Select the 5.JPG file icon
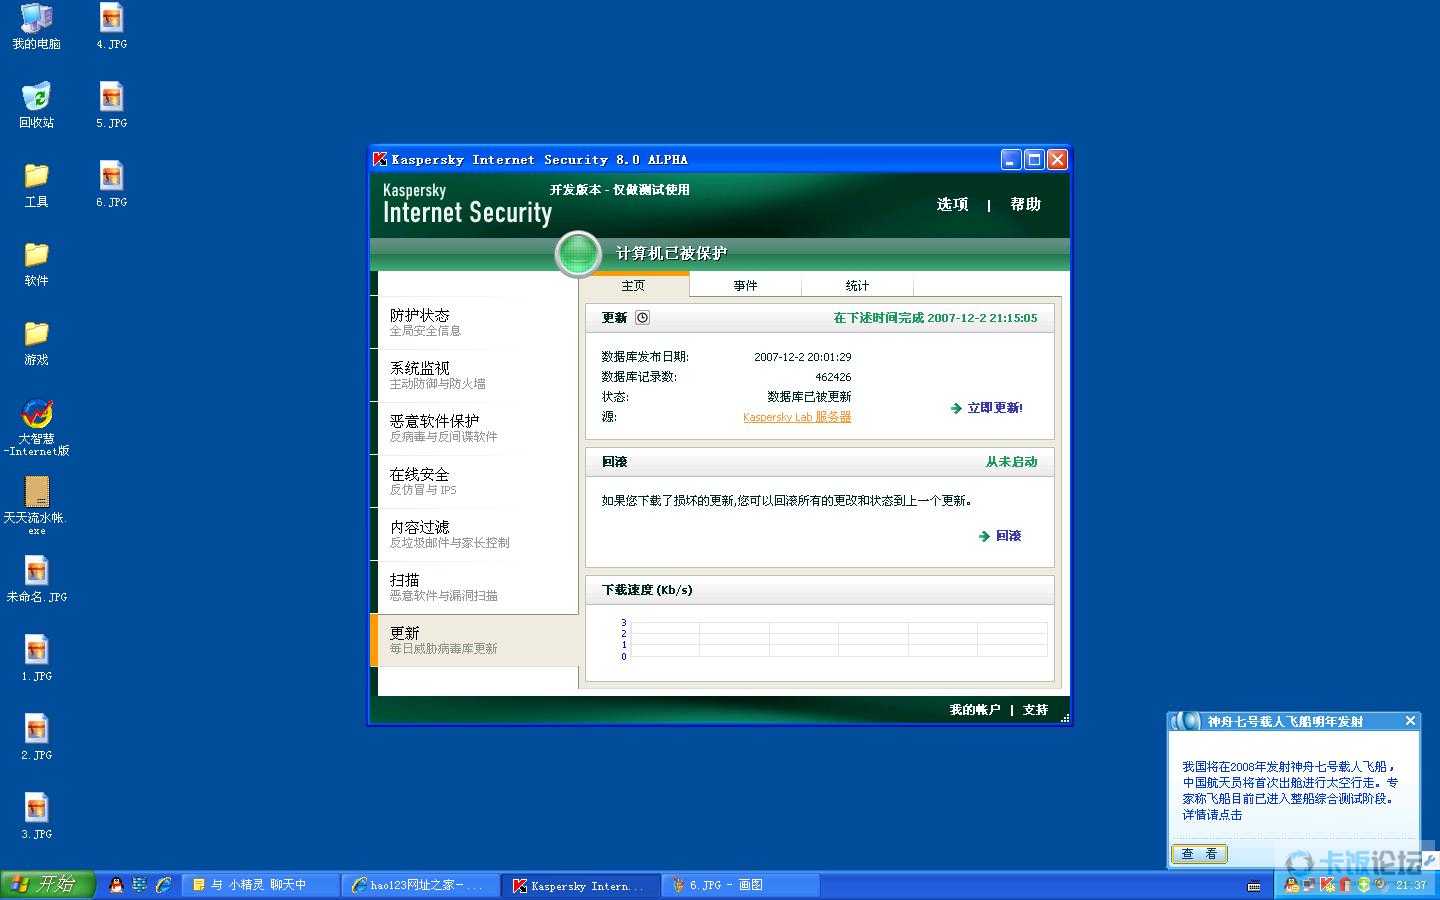 coord(111,105)
